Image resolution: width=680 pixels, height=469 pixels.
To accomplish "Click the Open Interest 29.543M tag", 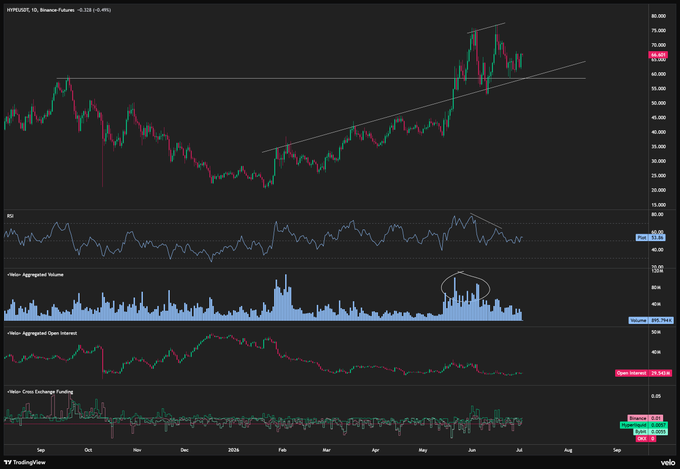I will tap(644, 373).
